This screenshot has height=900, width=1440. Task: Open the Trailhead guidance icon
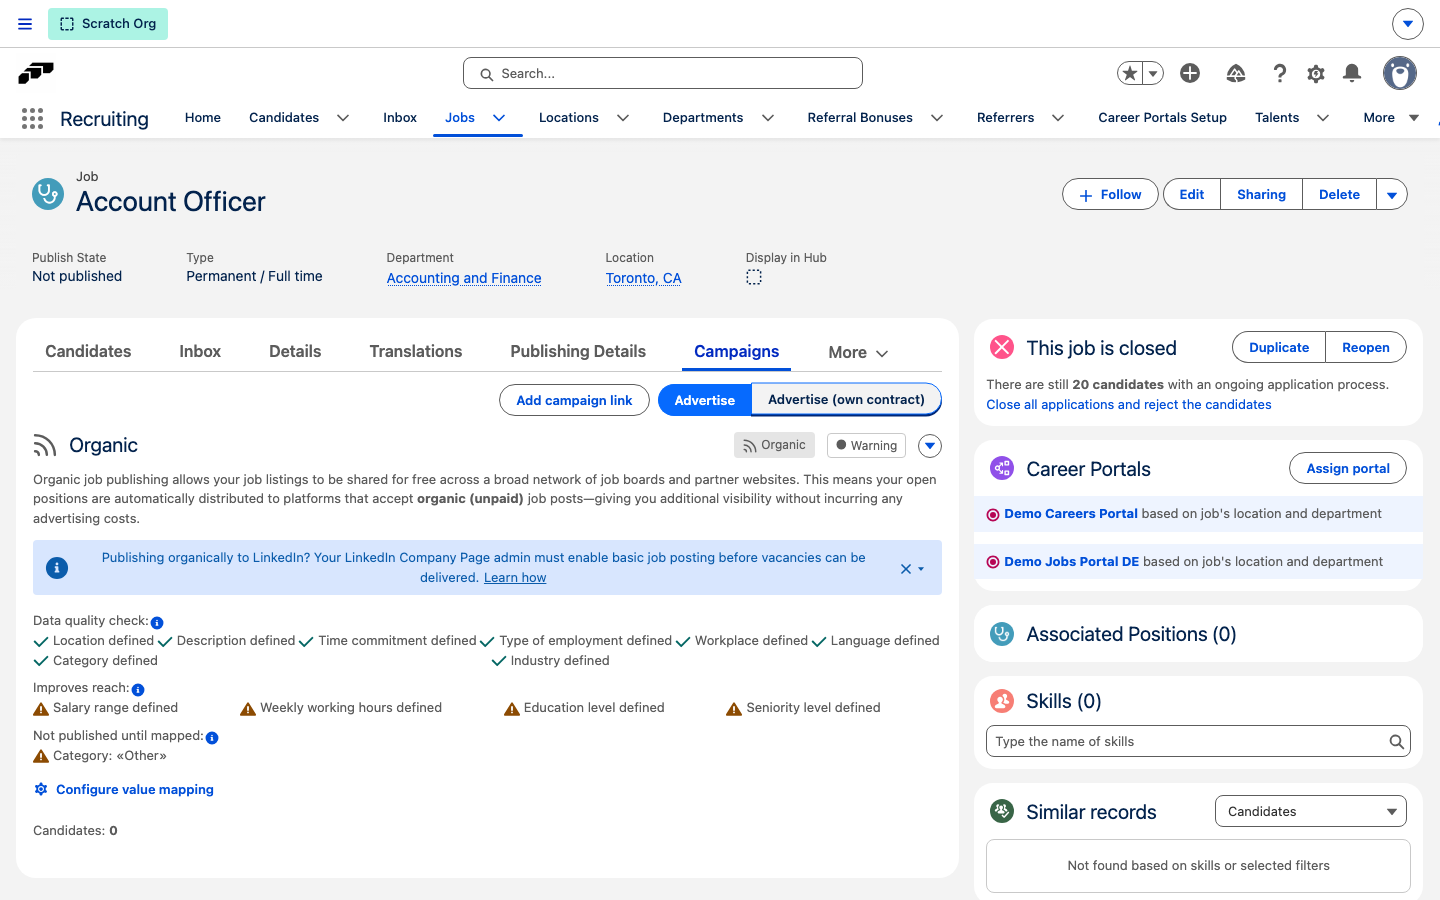coord(1236,73)
